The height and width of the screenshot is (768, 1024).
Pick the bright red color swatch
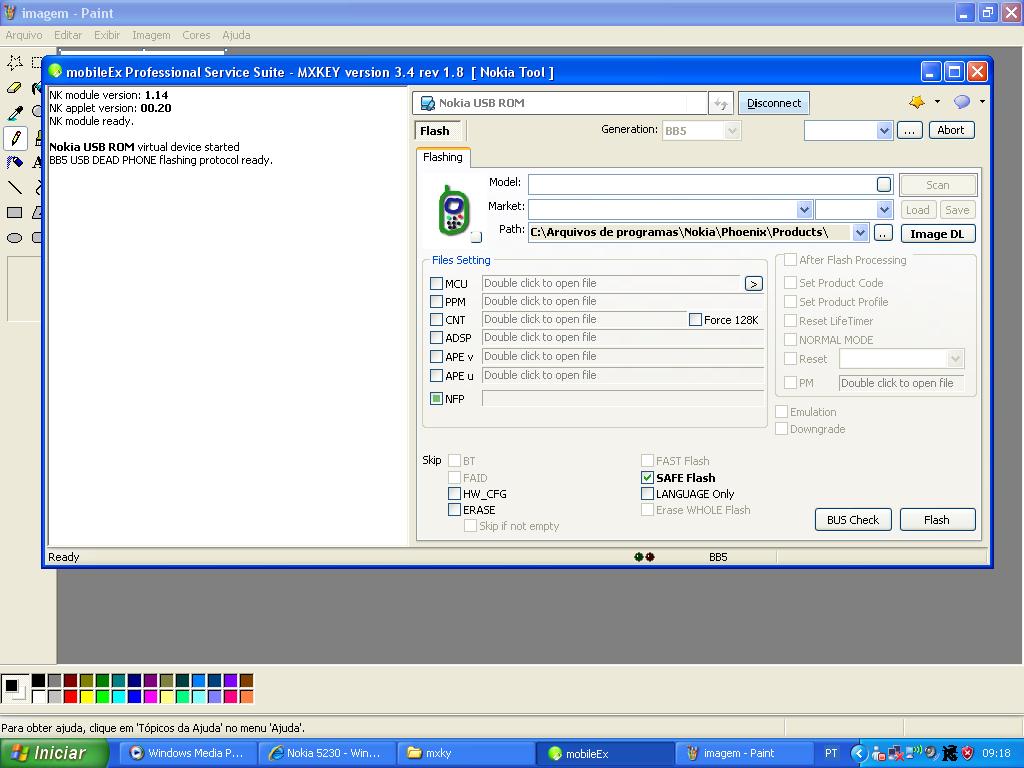(x=71, y=696)
